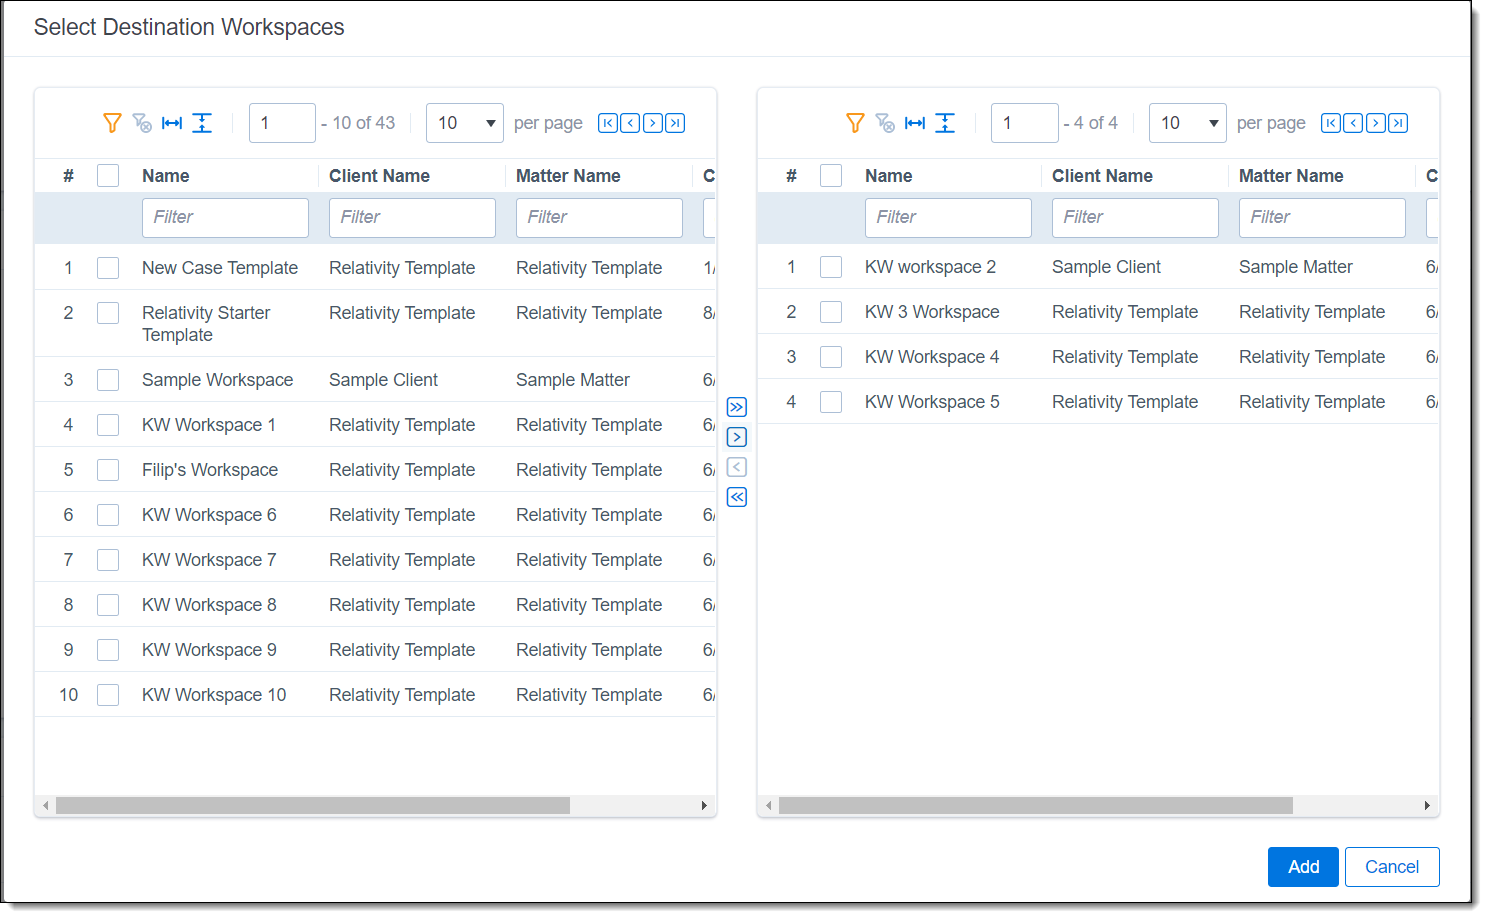Click the filter funnel icon in left panel
The image size is (1487, 918).
(112, 123)
